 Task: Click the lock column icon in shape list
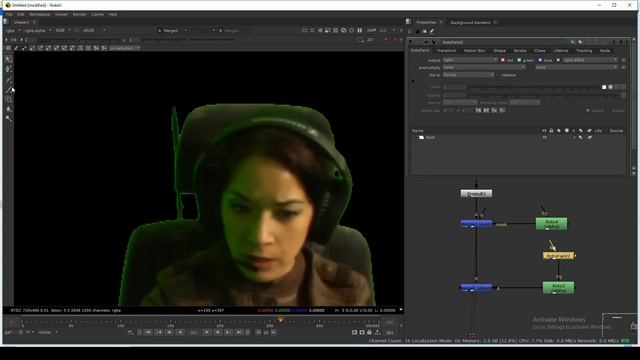tap(551, 131)
